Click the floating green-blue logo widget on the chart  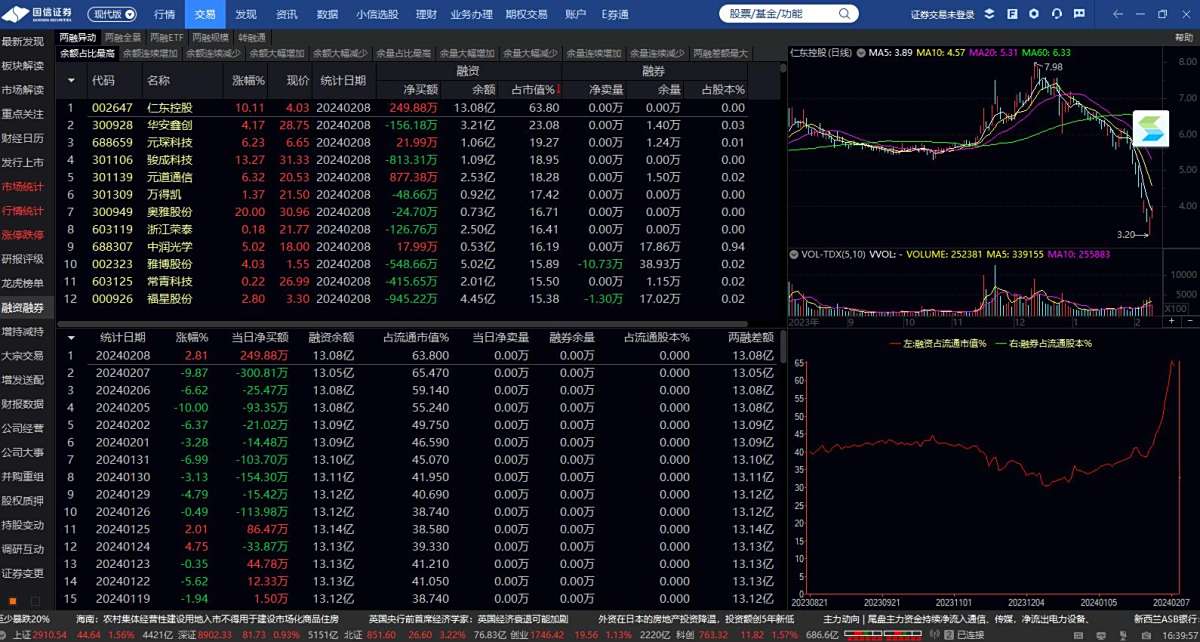click(1151, 129)
